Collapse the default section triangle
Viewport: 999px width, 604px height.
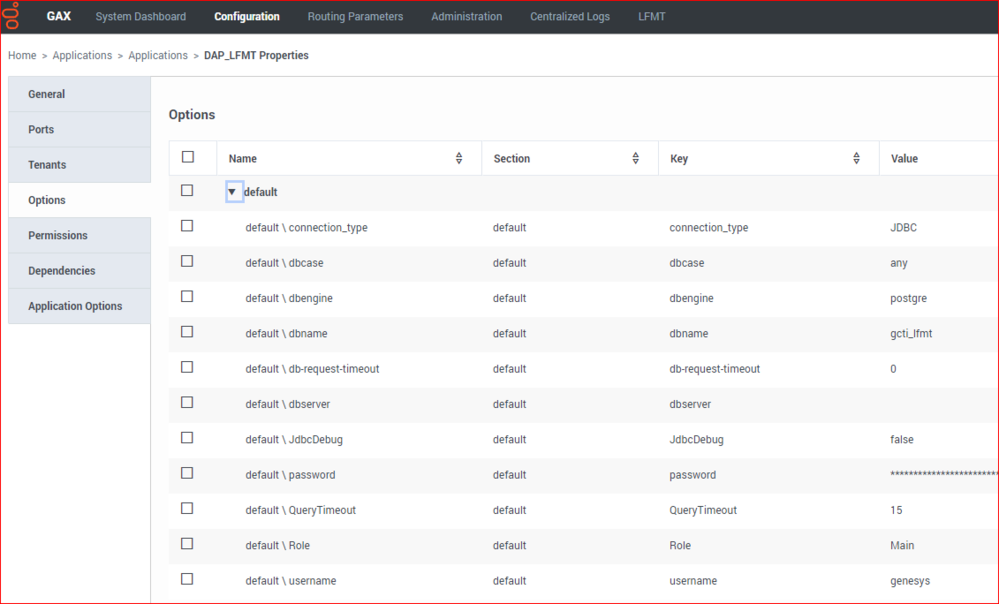point(233,192)
